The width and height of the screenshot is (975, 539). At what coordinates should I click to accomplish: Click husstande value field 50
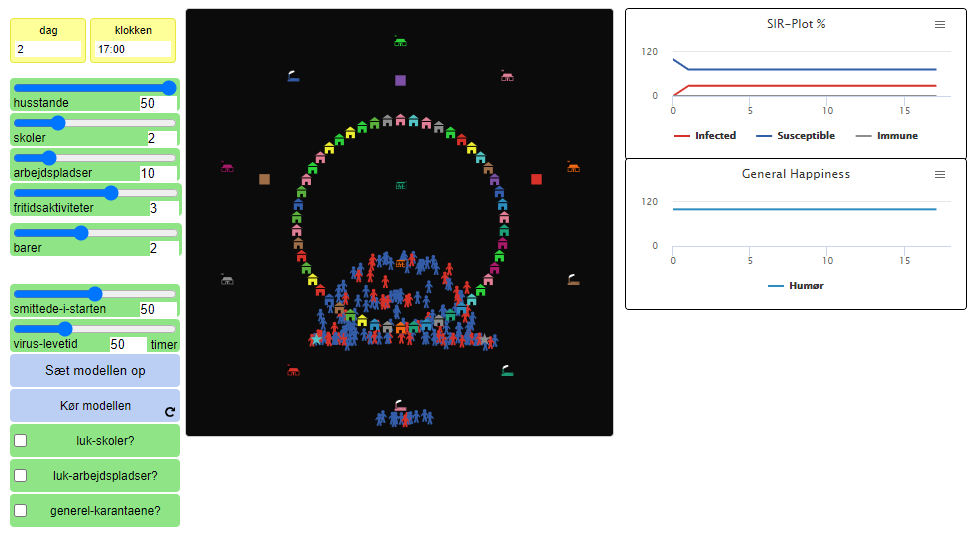(x=159, y=103)
